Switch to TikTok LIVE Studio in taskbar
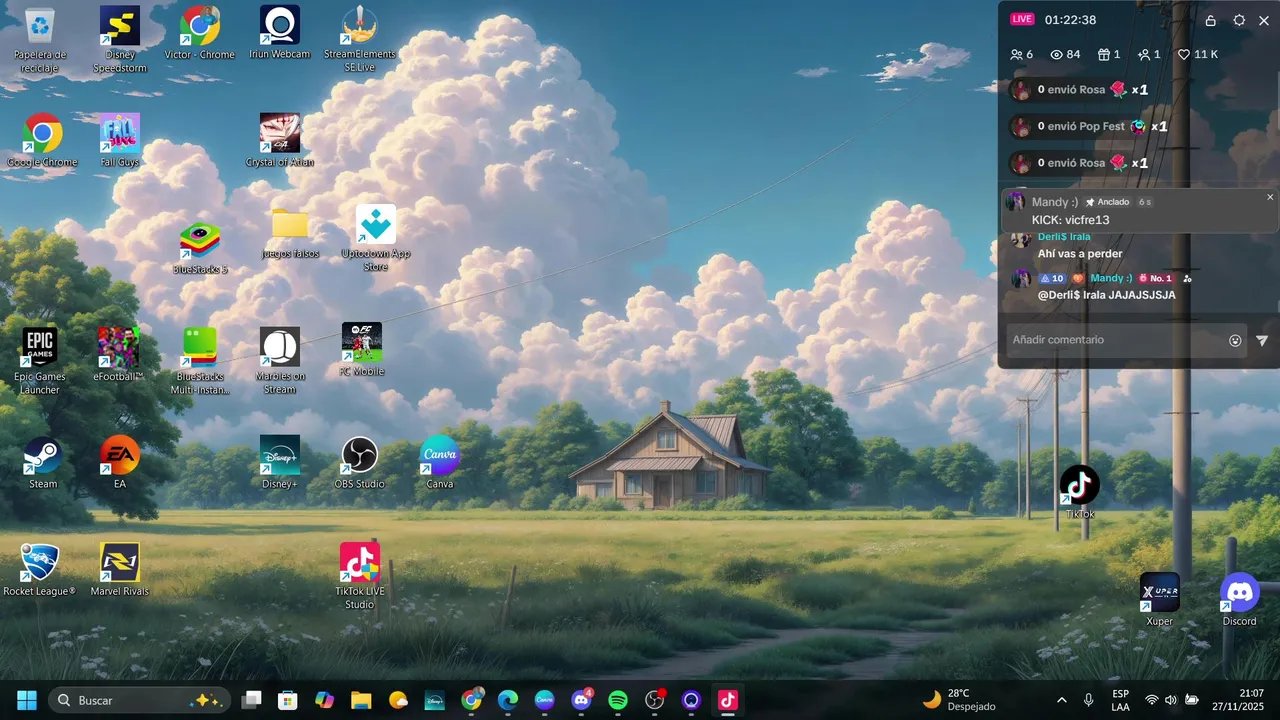The image size is (1280, 720). coord(728,700)
